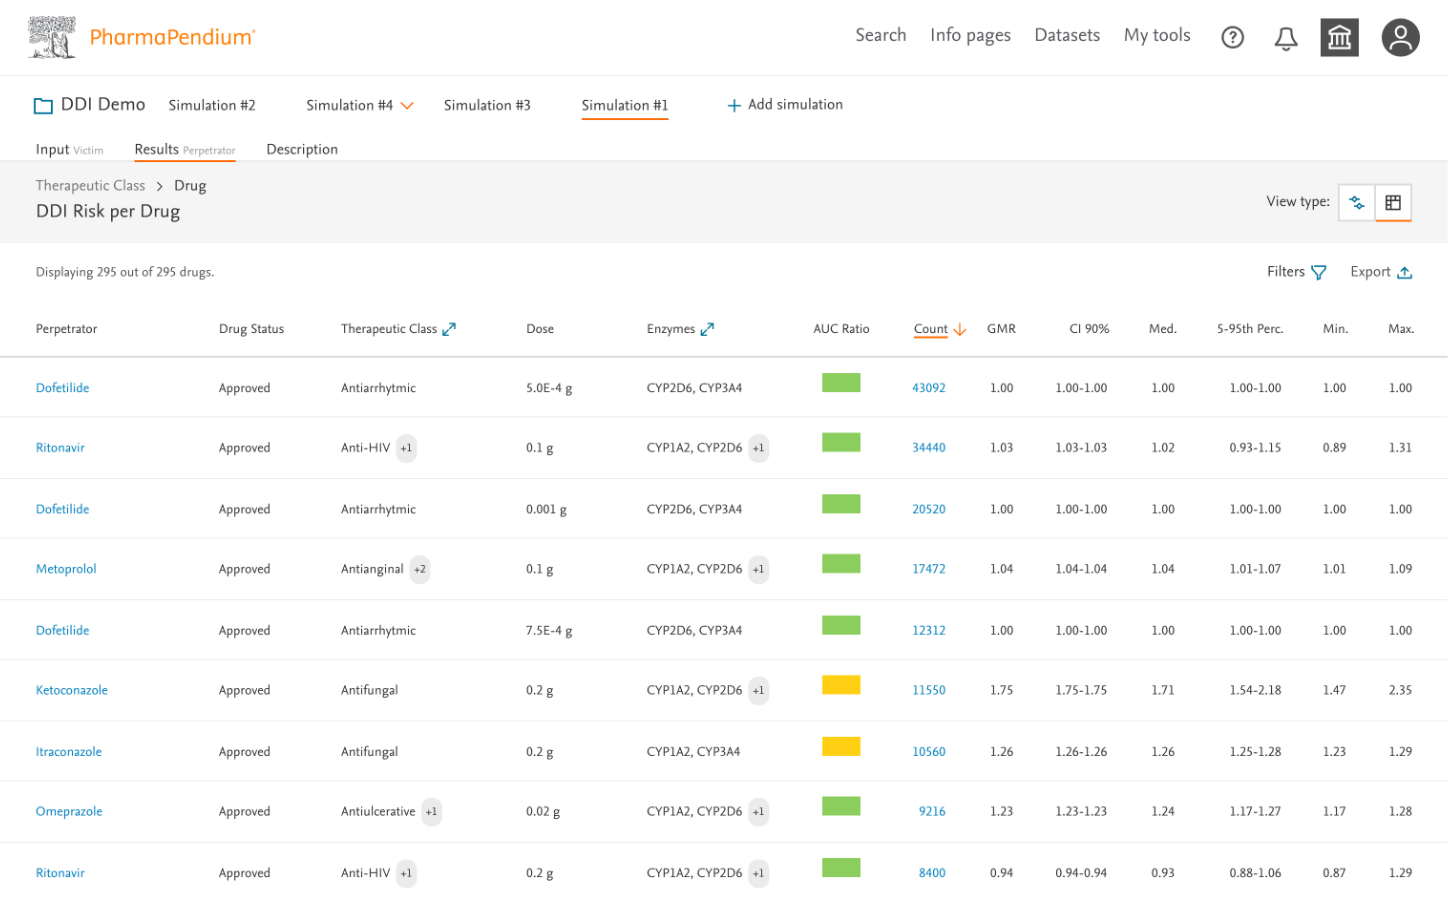
Task: Click the DDI Demo folder icon
Action: 43,105
